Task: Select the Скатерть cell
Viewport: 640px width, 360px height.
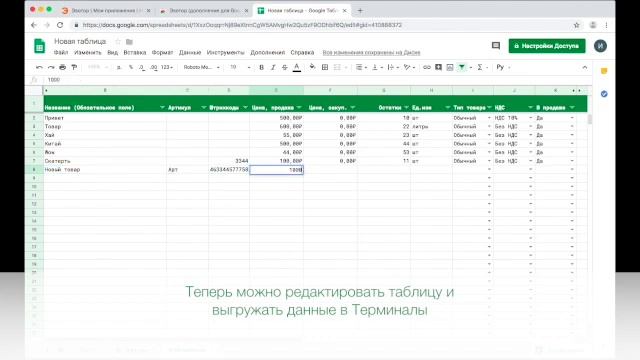Action: (105, 161)
